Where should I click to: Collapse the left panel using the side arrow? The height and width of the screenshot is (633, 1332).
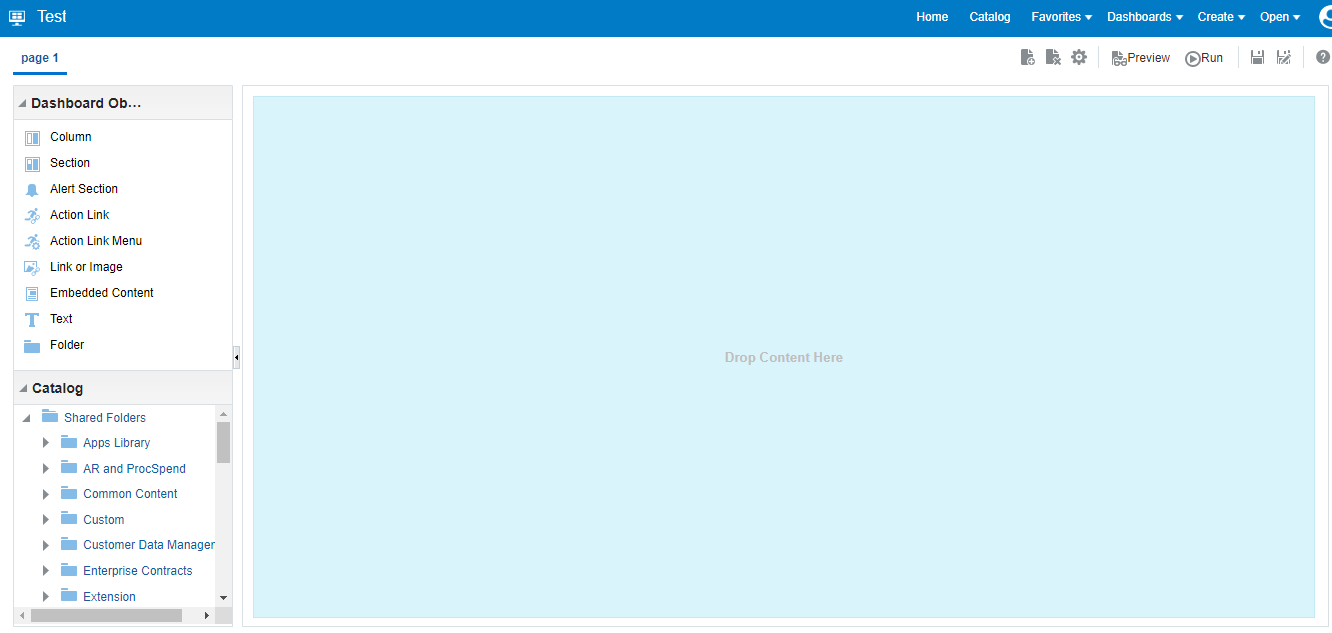tap(236, 356)
